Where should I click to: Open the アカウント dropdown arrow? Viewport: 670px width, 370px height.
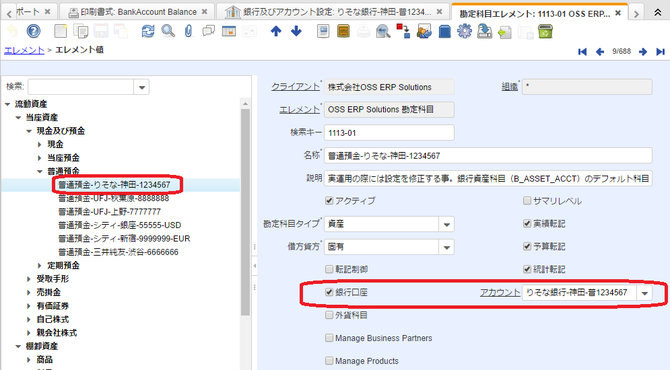tap(645, 293)
